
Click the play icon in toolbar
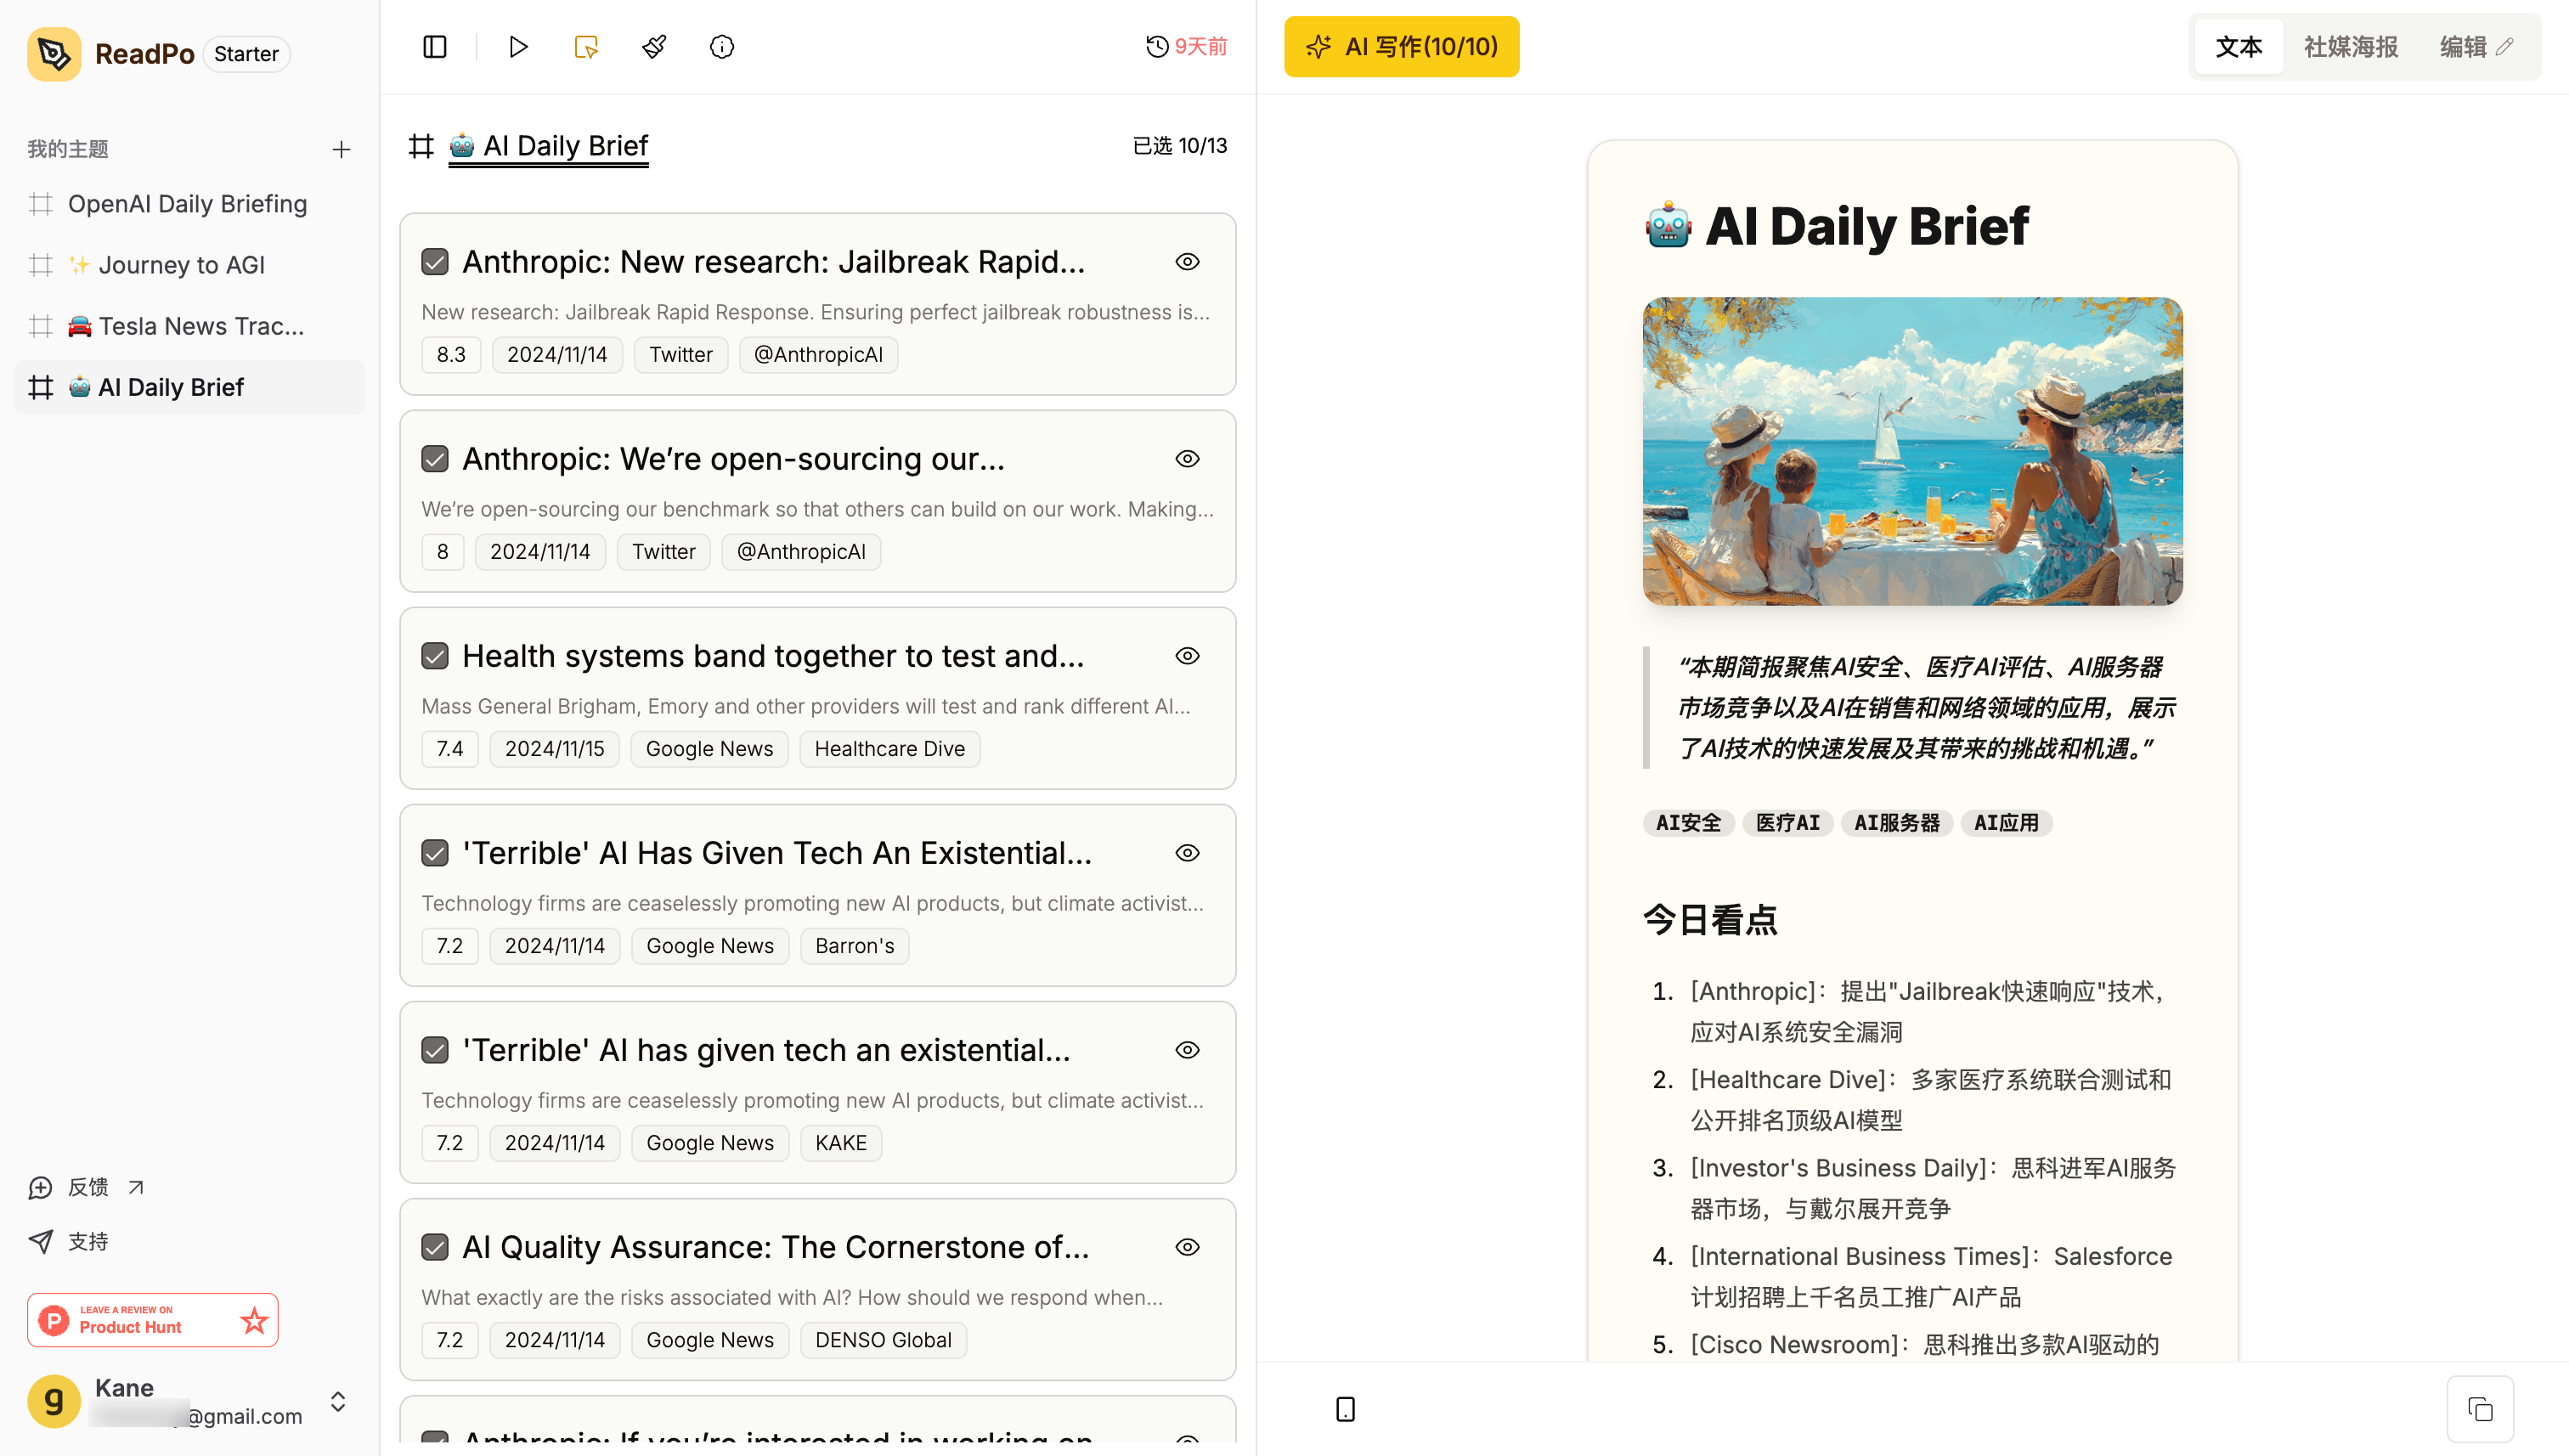pos(518,47)
